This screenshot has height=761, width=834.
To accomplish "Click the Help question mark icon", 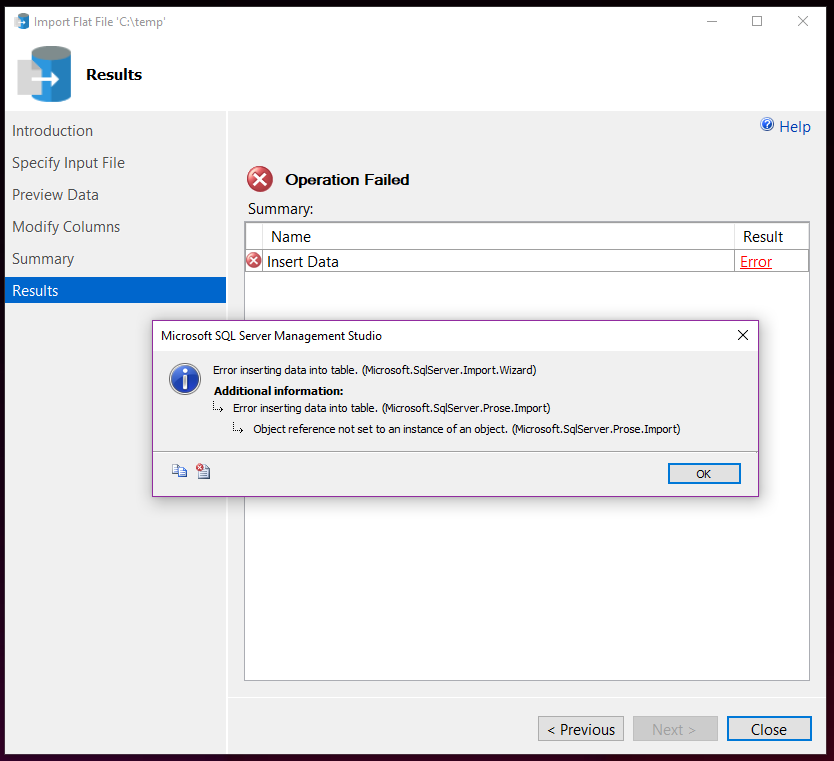I will tap(767, 124).
